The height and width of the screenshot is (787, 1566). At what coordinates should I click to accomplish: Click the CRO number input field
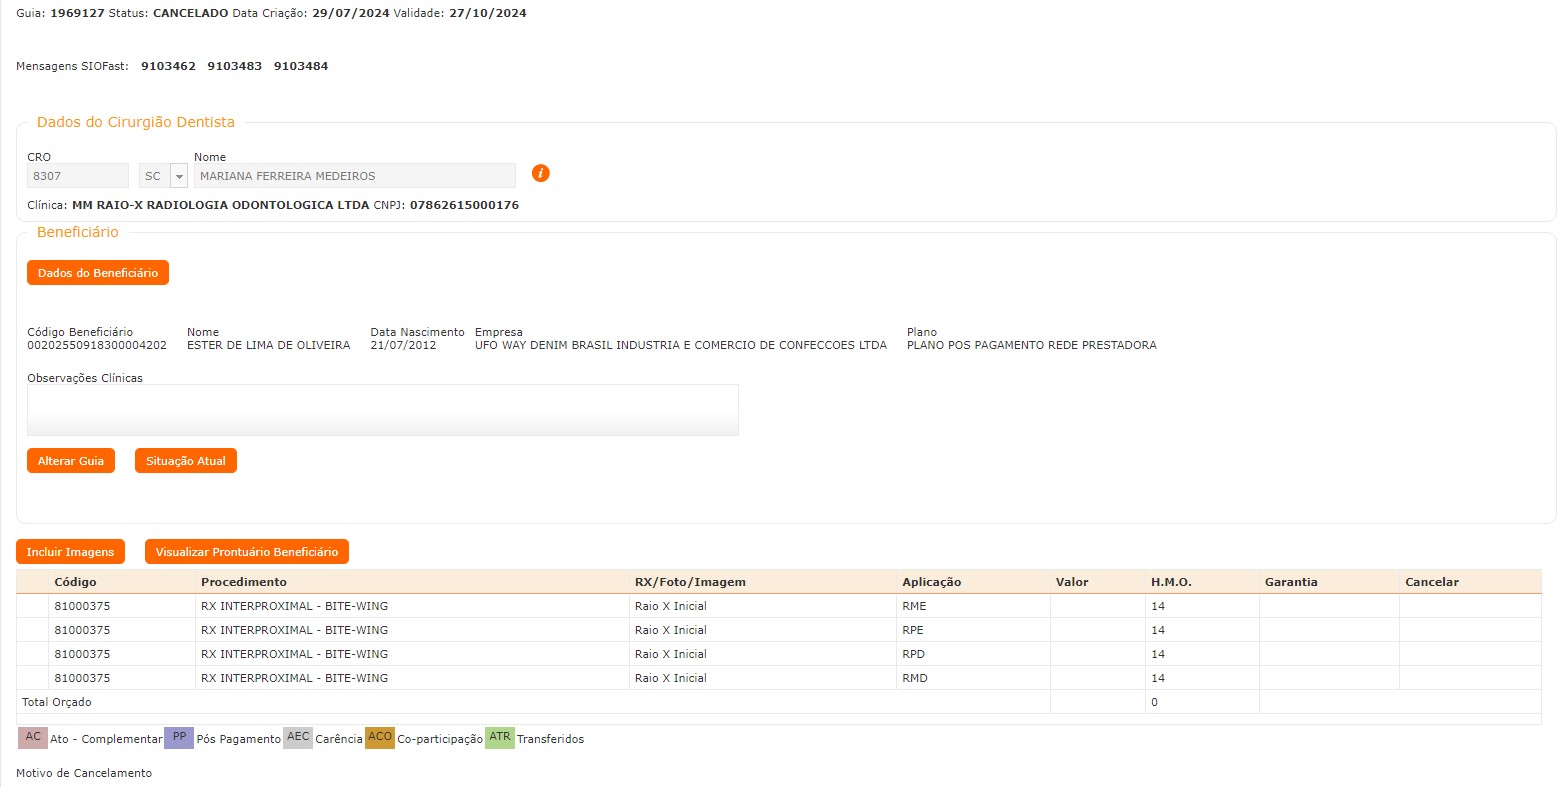click(78, 176)
